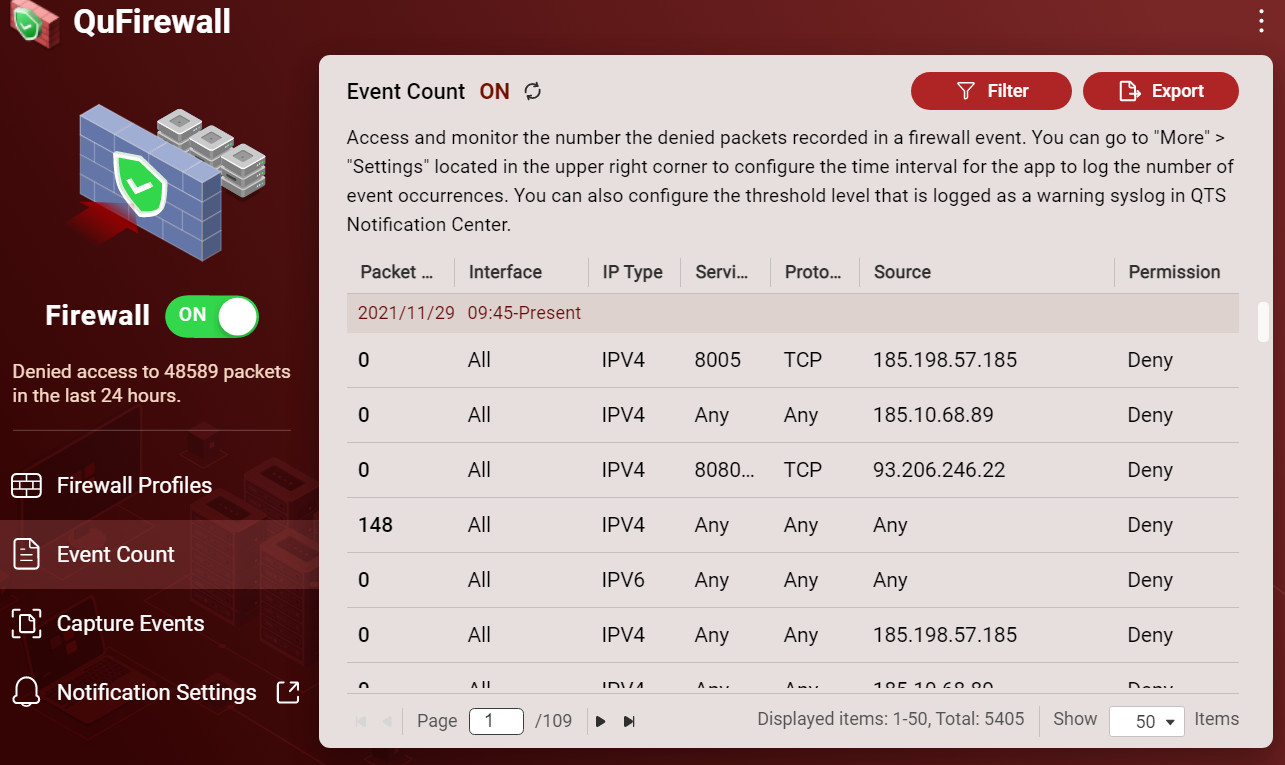Sort by the Permission column header
Viewport: 1285px width, 765px height.
(1174, 272)
